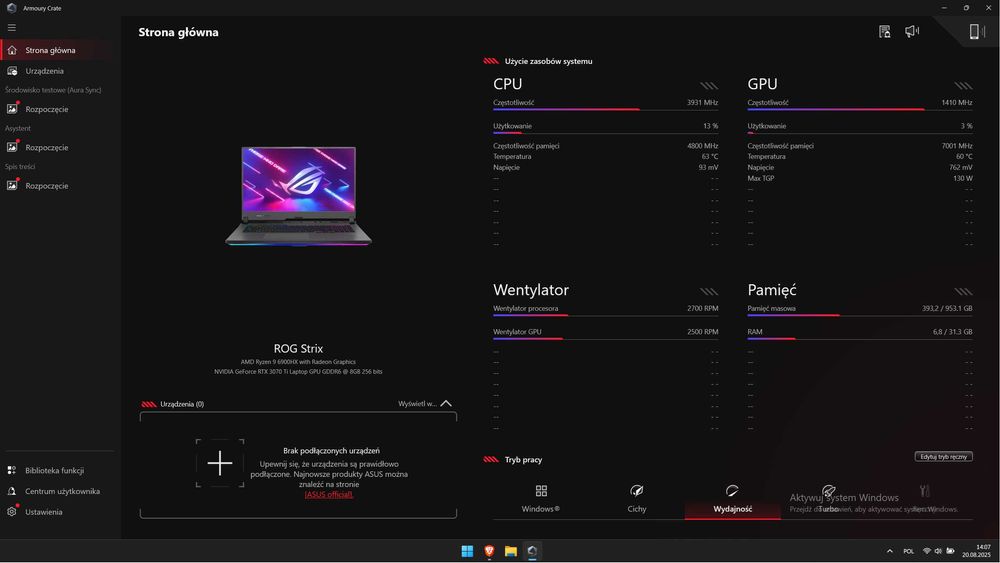Screen dimensions: 1000x563
Task: Open the Wi-Fi network tray icon
Action: (927, 551)
